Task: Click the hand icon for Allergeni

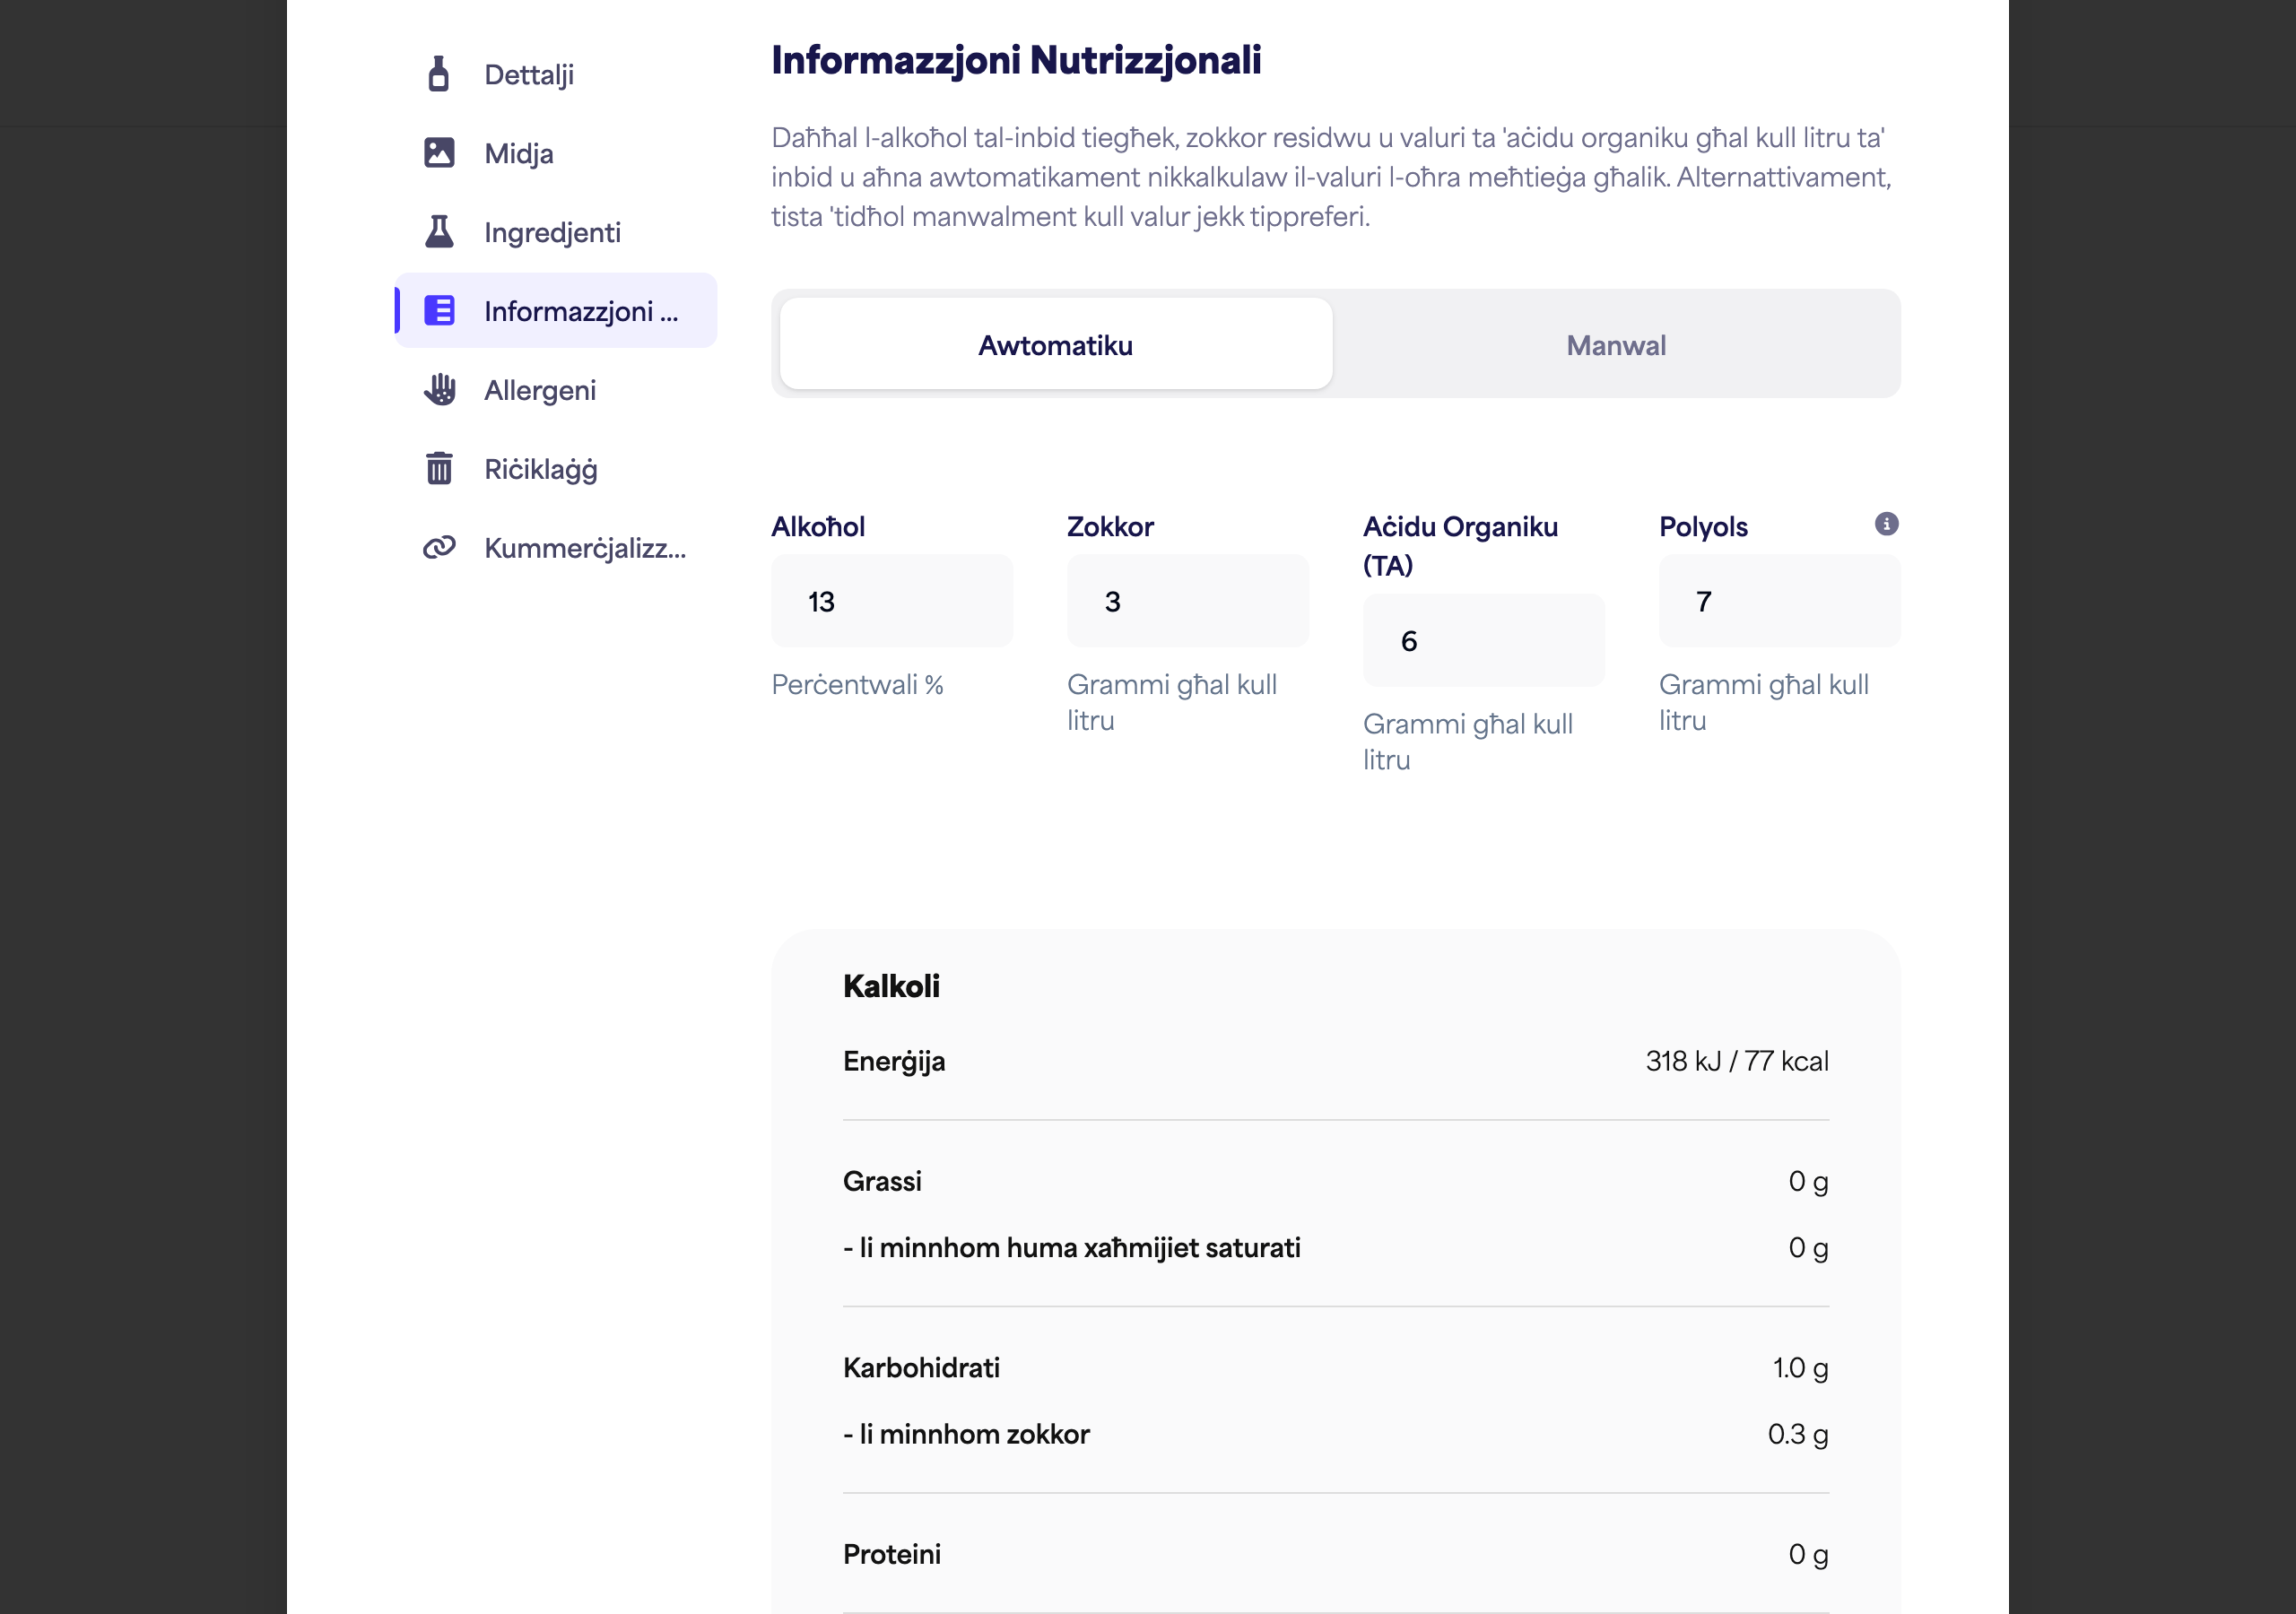Action: [438, 390]
